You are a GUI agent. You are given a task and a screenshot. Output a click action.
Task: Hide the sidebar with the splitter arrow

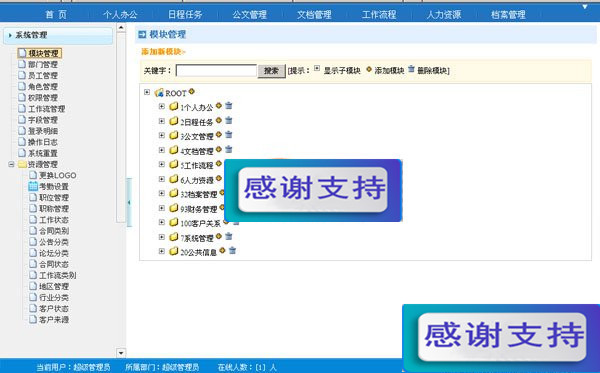[x=129, y=202]
